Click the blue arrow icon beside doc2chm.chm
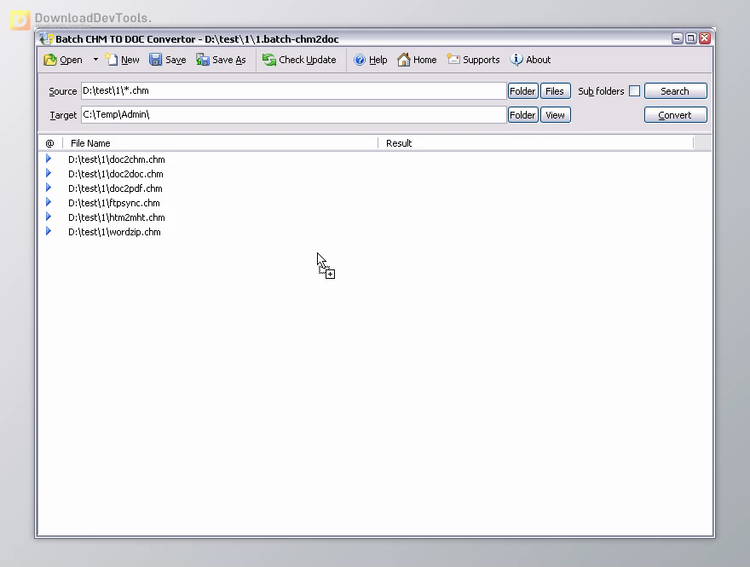The height and width of the screenshot is (567, 750). pyautogui.click(x=48, y=158)
